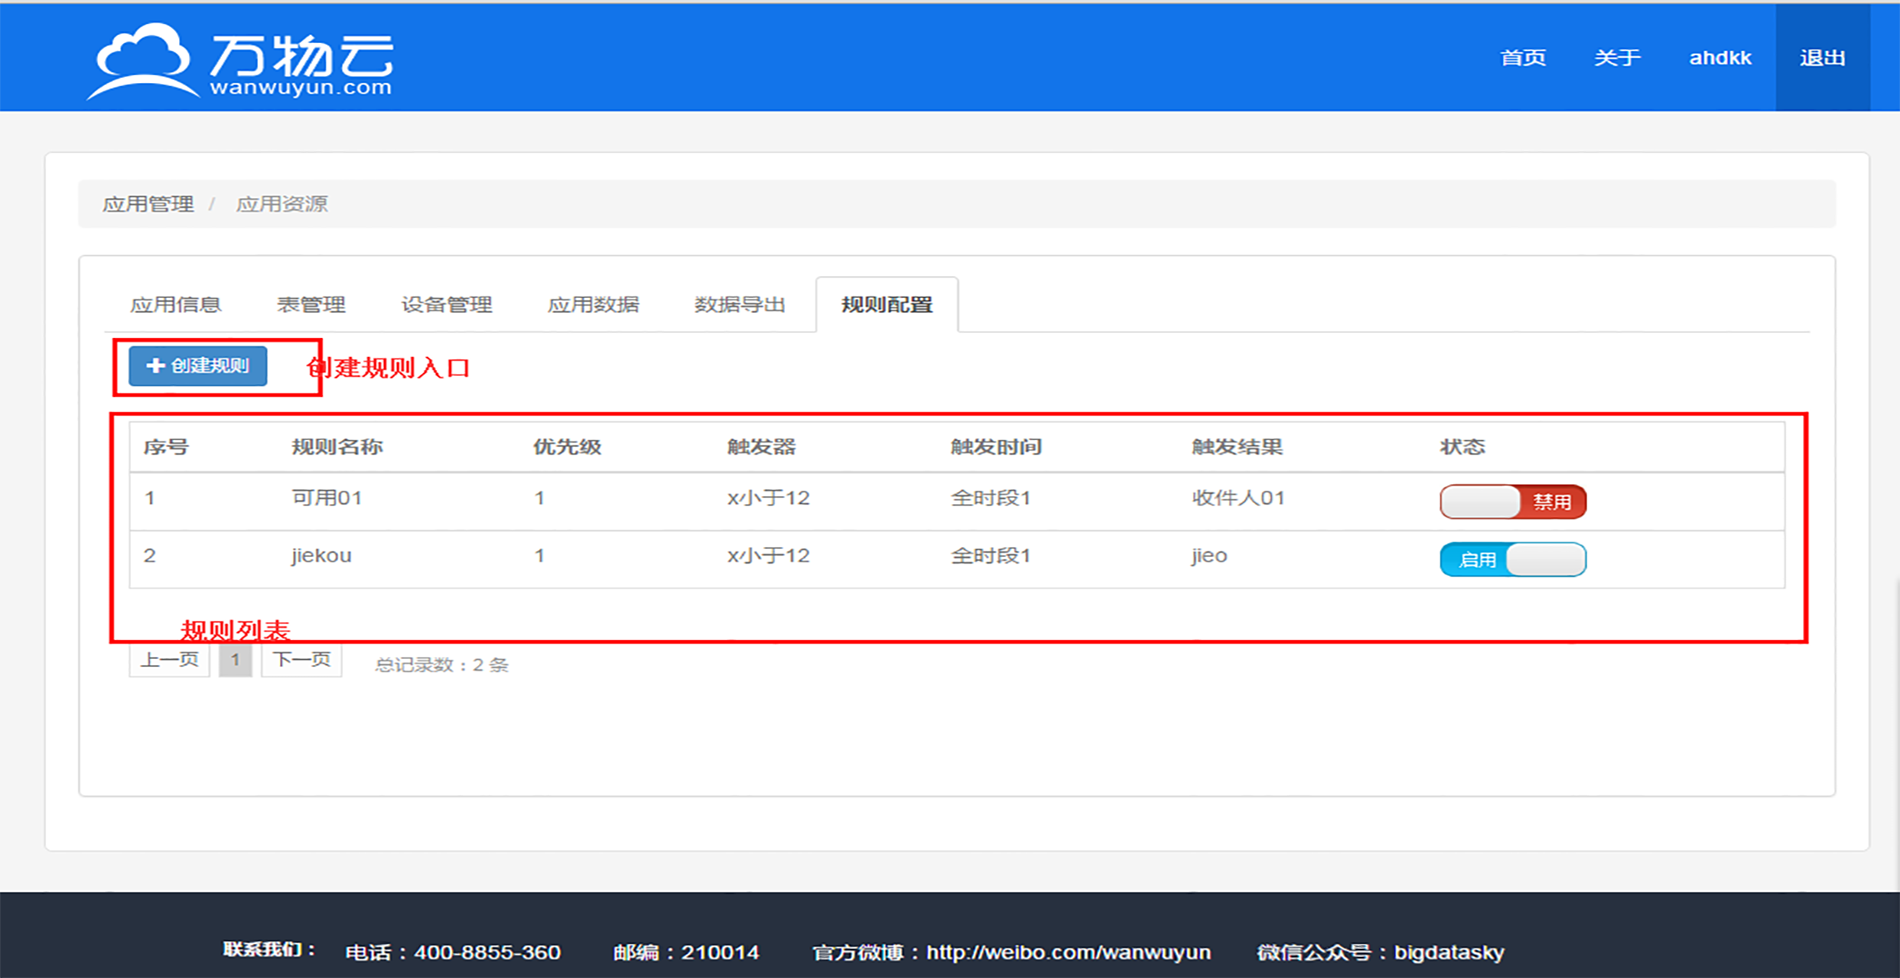Click the 创建规则 button
Image resolution: width=1900 pixels, height=978 pixels.
pyautogui.click(x=198, y=366)
